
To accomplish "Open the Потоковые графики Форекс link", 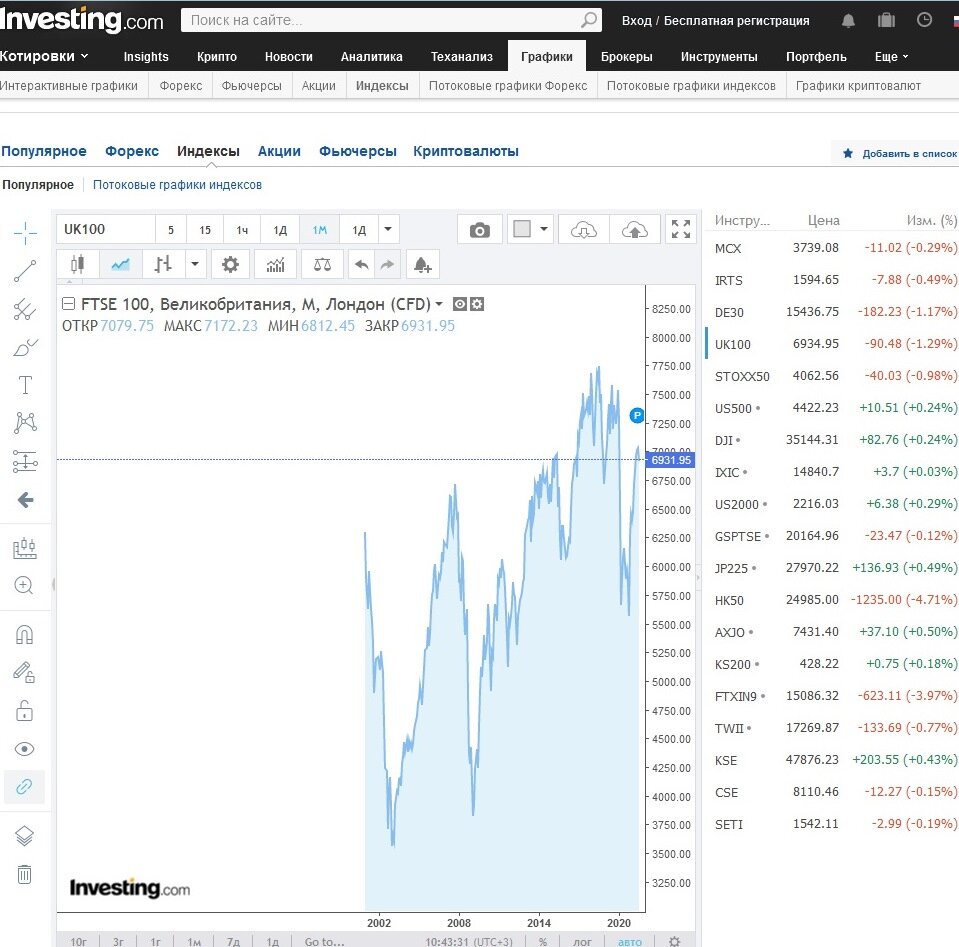I will click(508, 86).
